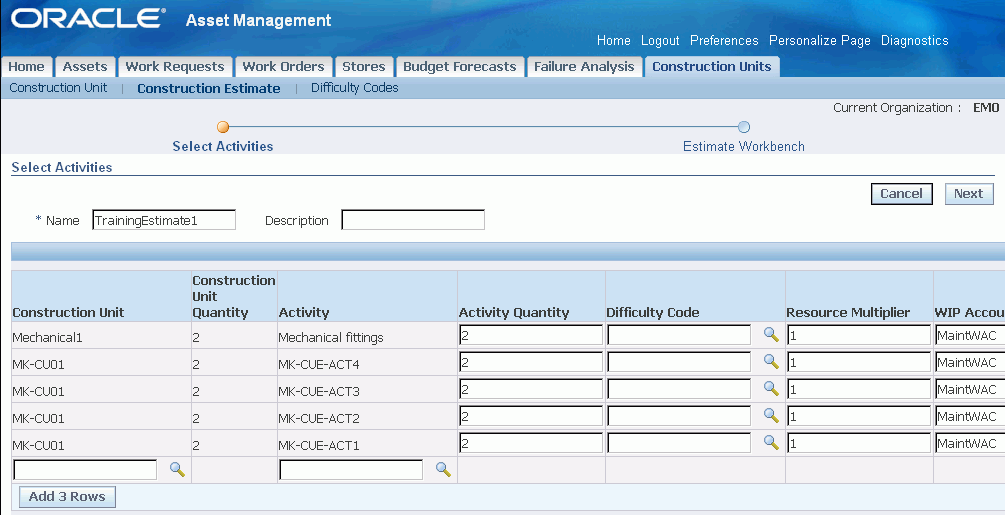Screen dimensions: 1005x515
Task: Click Estimate Workbench step label
Action: [x=743, y=146]
